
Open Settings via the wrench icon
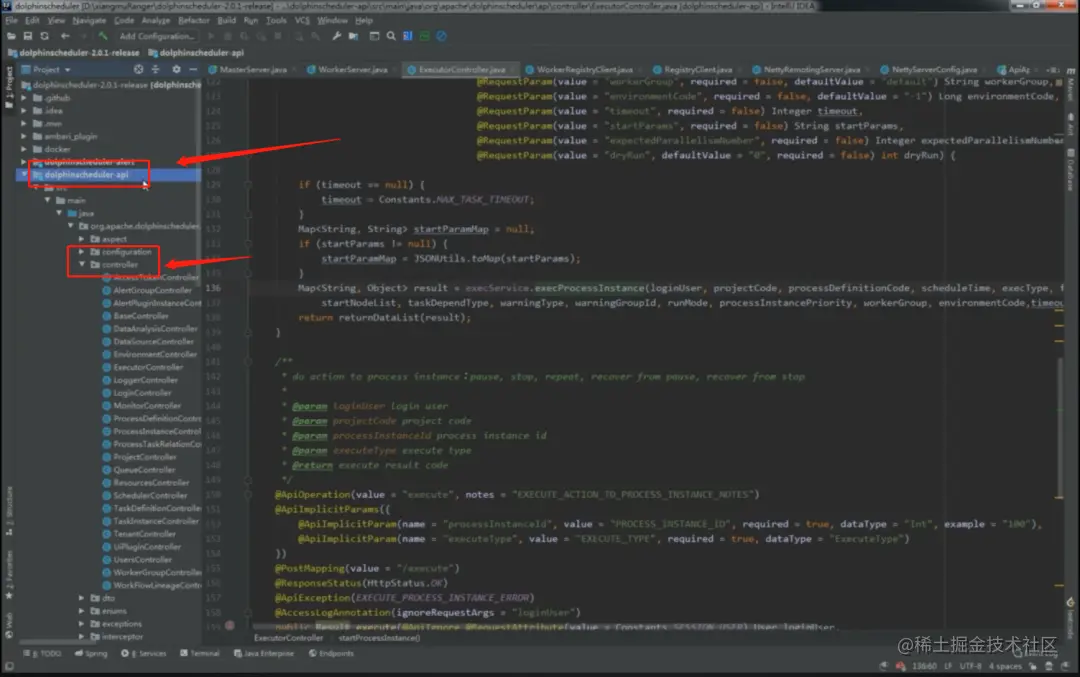point(336,36)
